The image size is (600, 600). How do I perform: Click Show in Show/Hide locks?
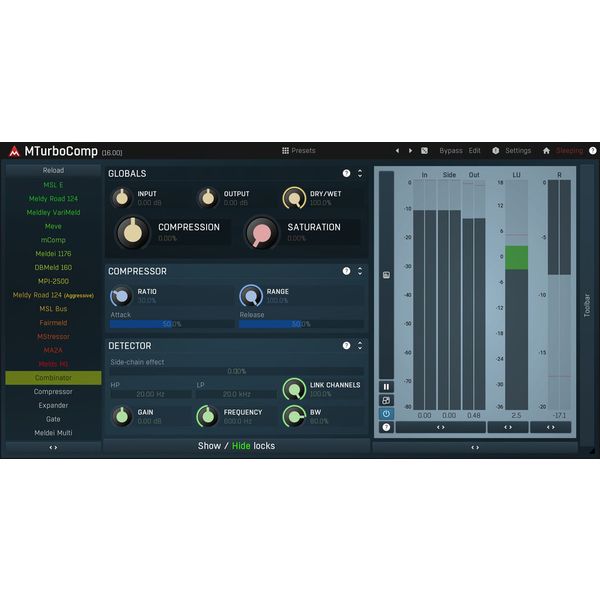[209, 446]
